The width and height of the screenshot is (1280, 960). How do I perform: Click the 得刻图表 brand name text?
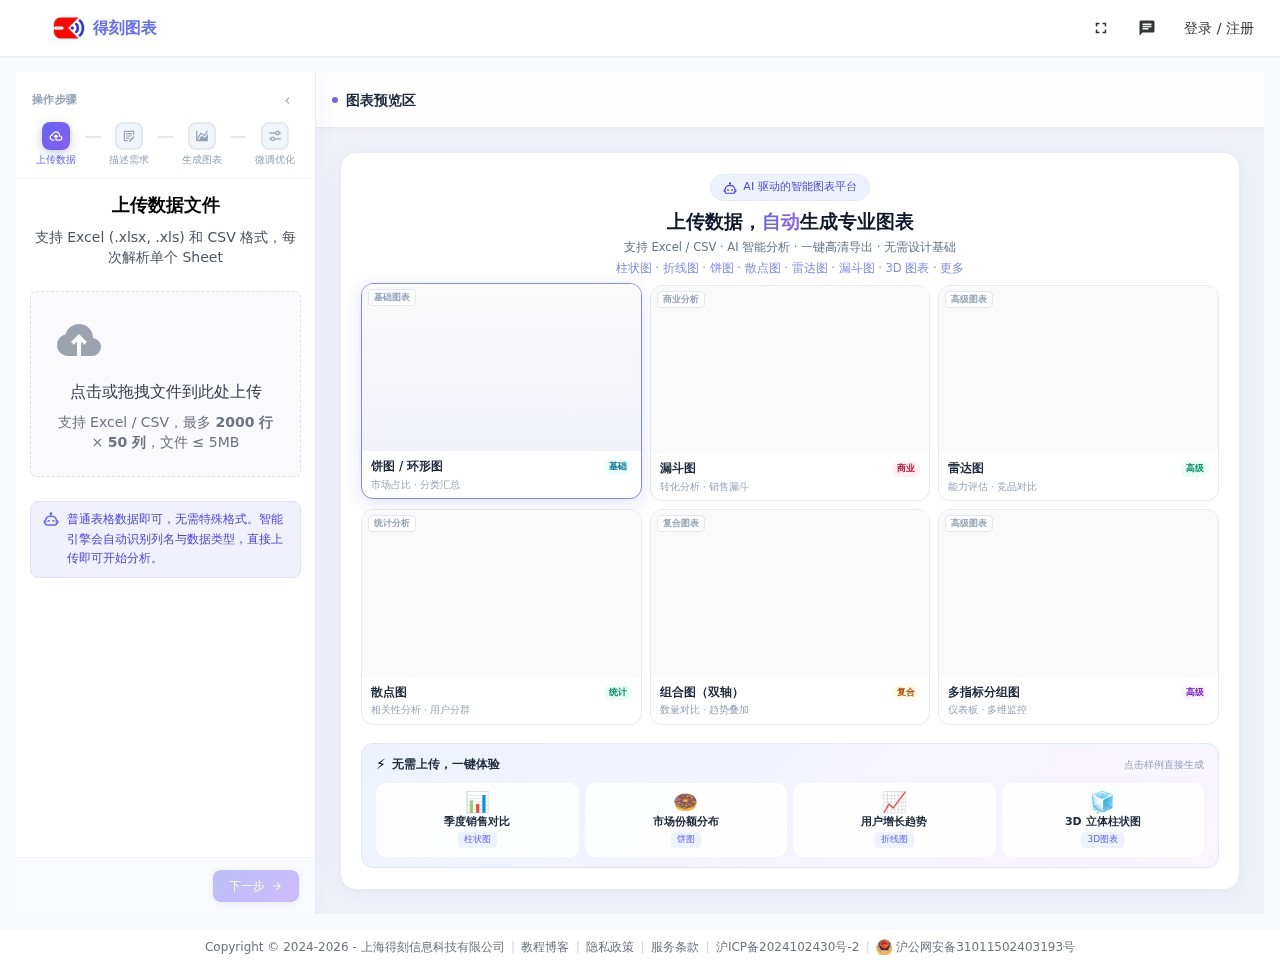point(125,28)
